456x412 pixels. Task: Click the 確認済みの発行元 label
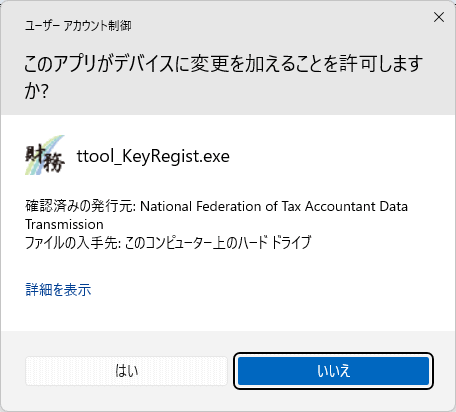(x=79, y=206)
